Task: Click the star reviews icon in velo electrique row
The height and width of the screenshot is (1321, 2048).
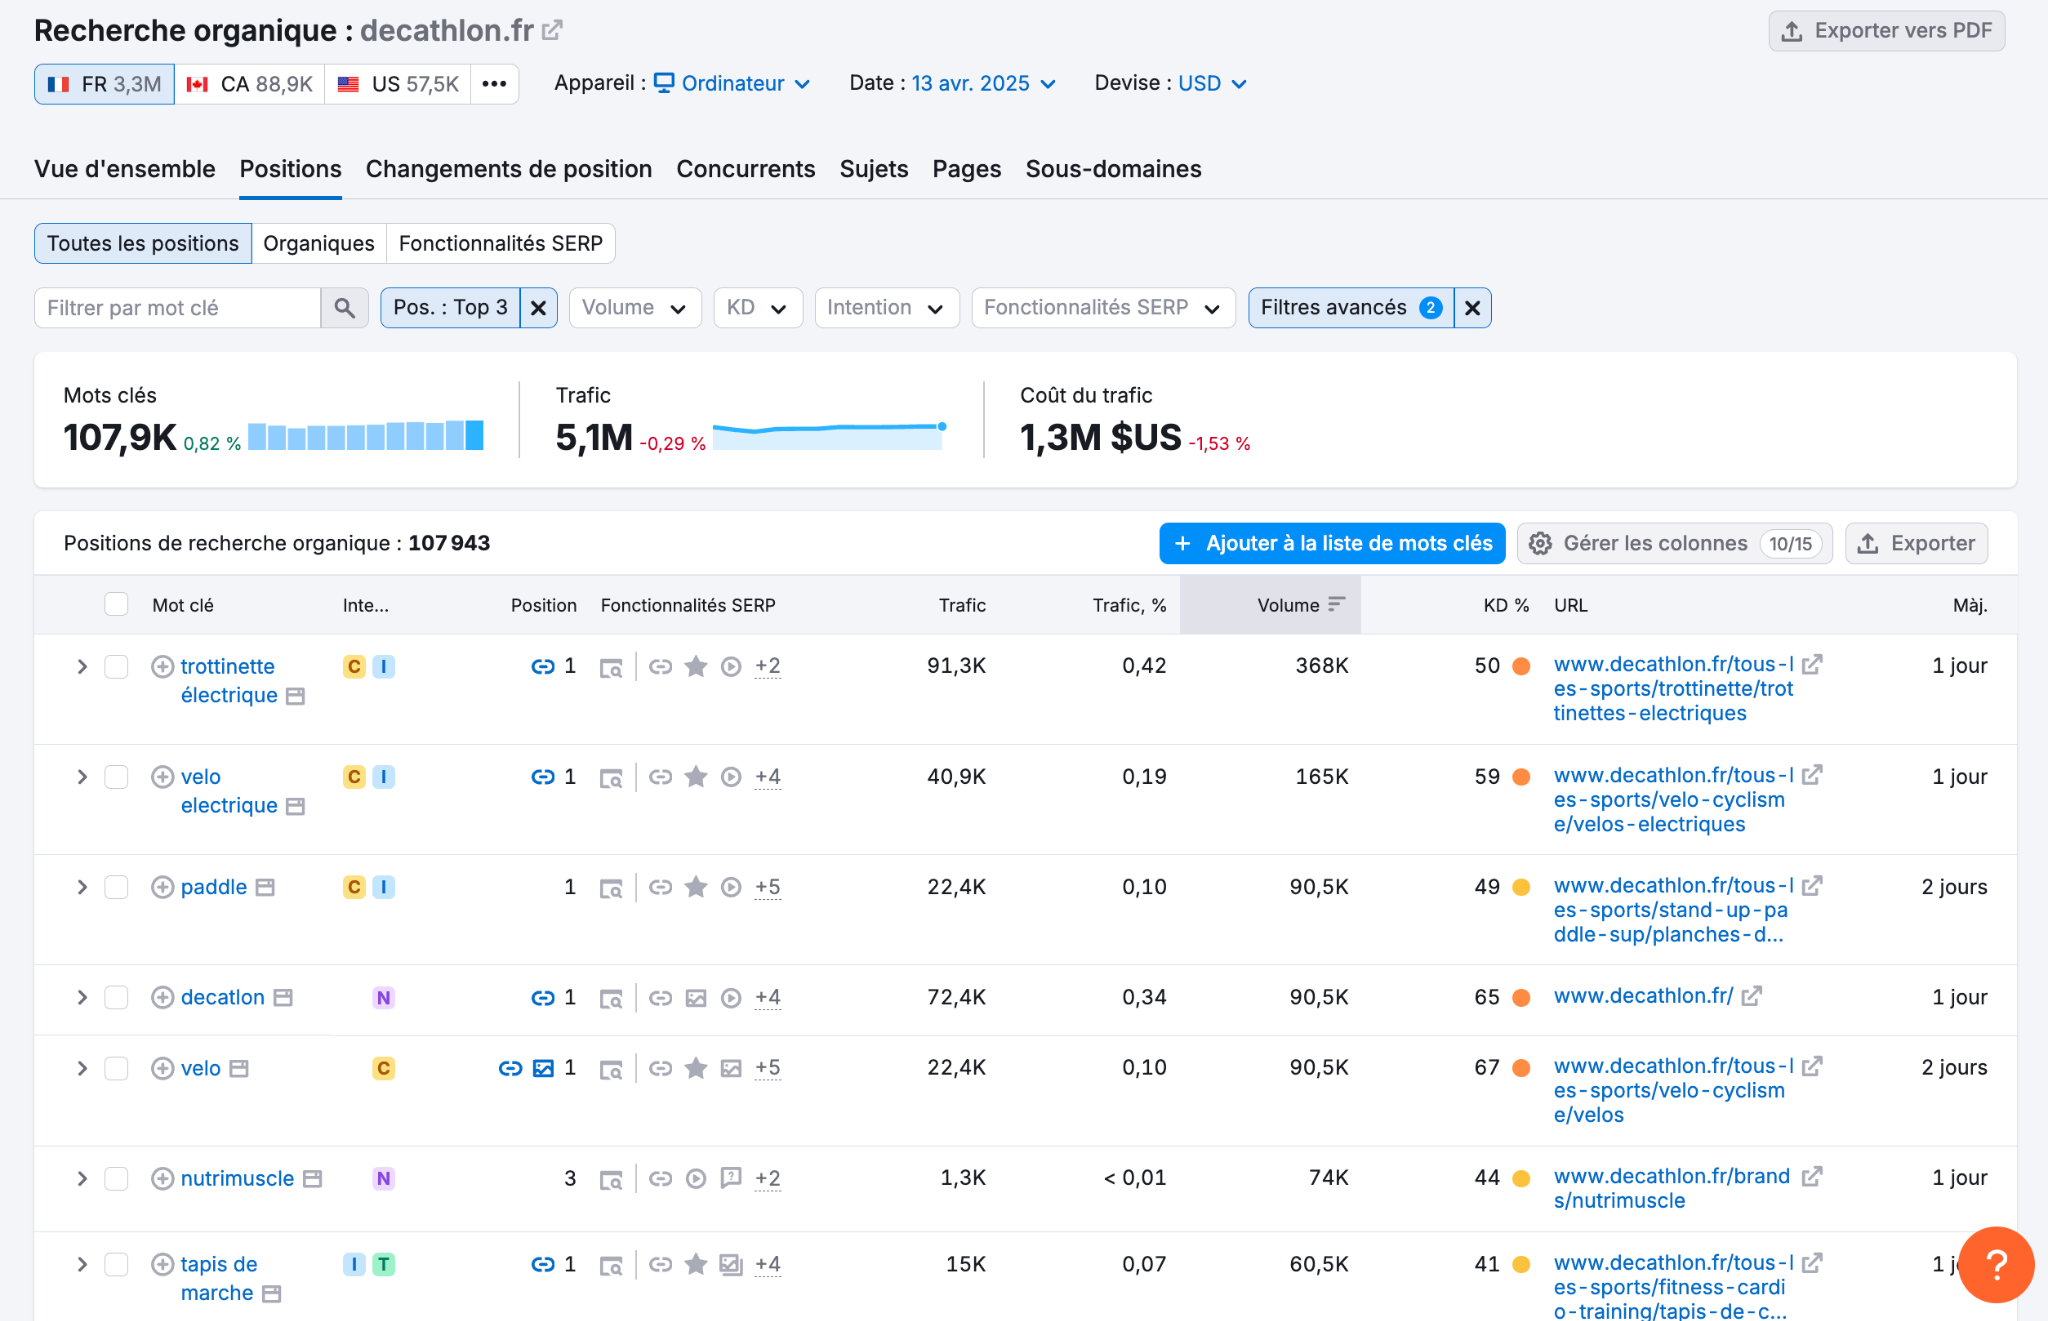Action: pyautogui.click(x=696, y=777)
